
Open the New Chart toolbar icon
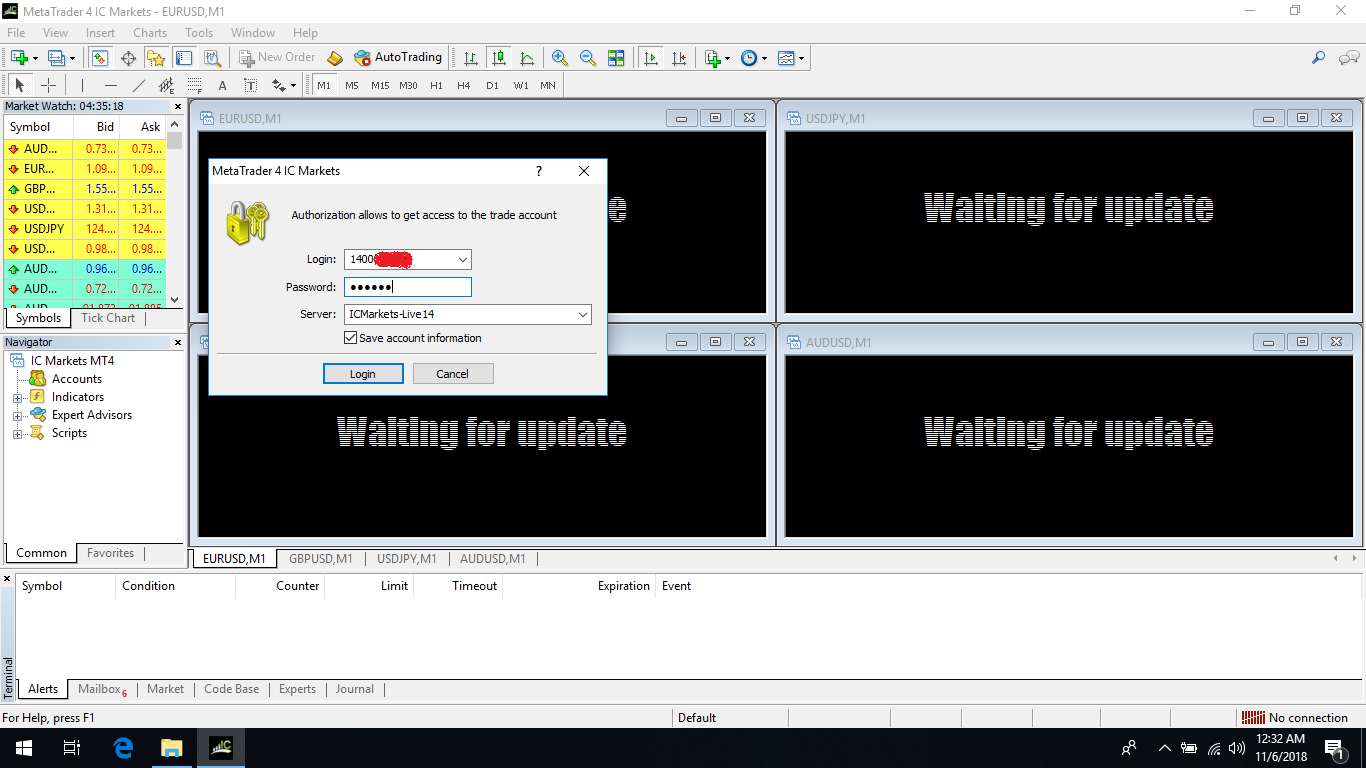(x=19, y=58)
